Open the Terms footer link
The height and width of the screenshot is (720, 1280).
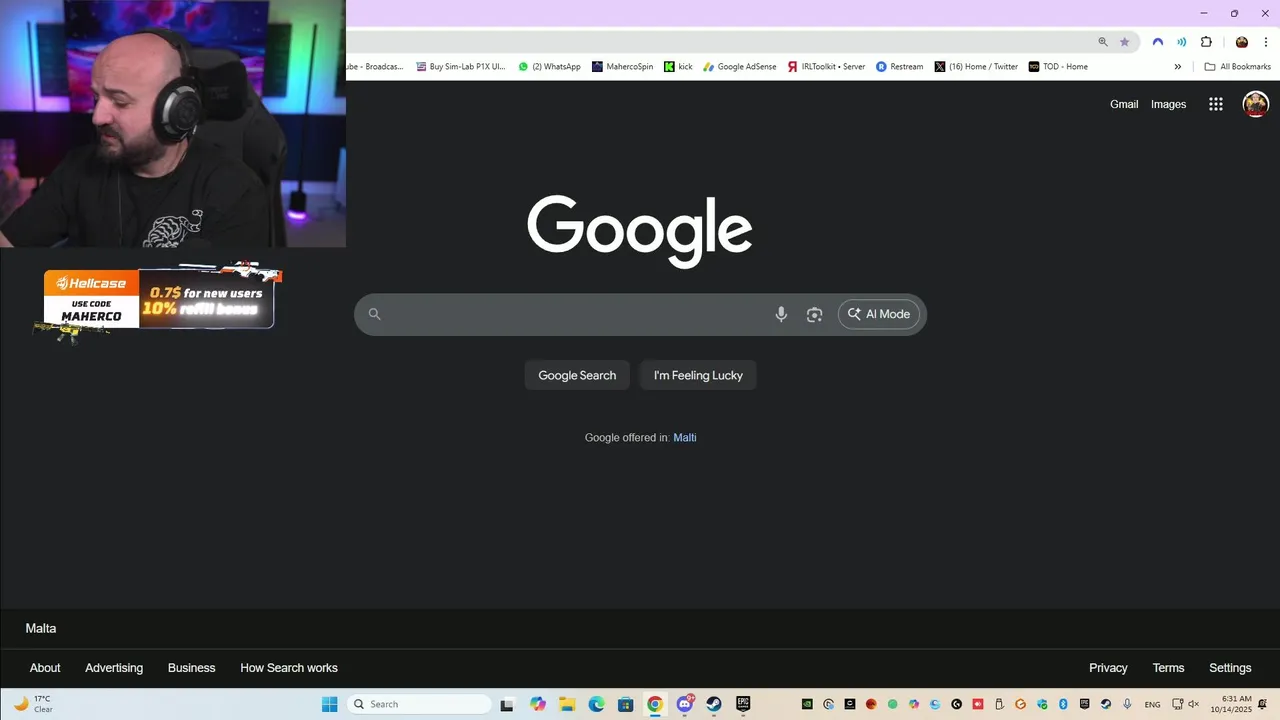(x=1168, y=668)
